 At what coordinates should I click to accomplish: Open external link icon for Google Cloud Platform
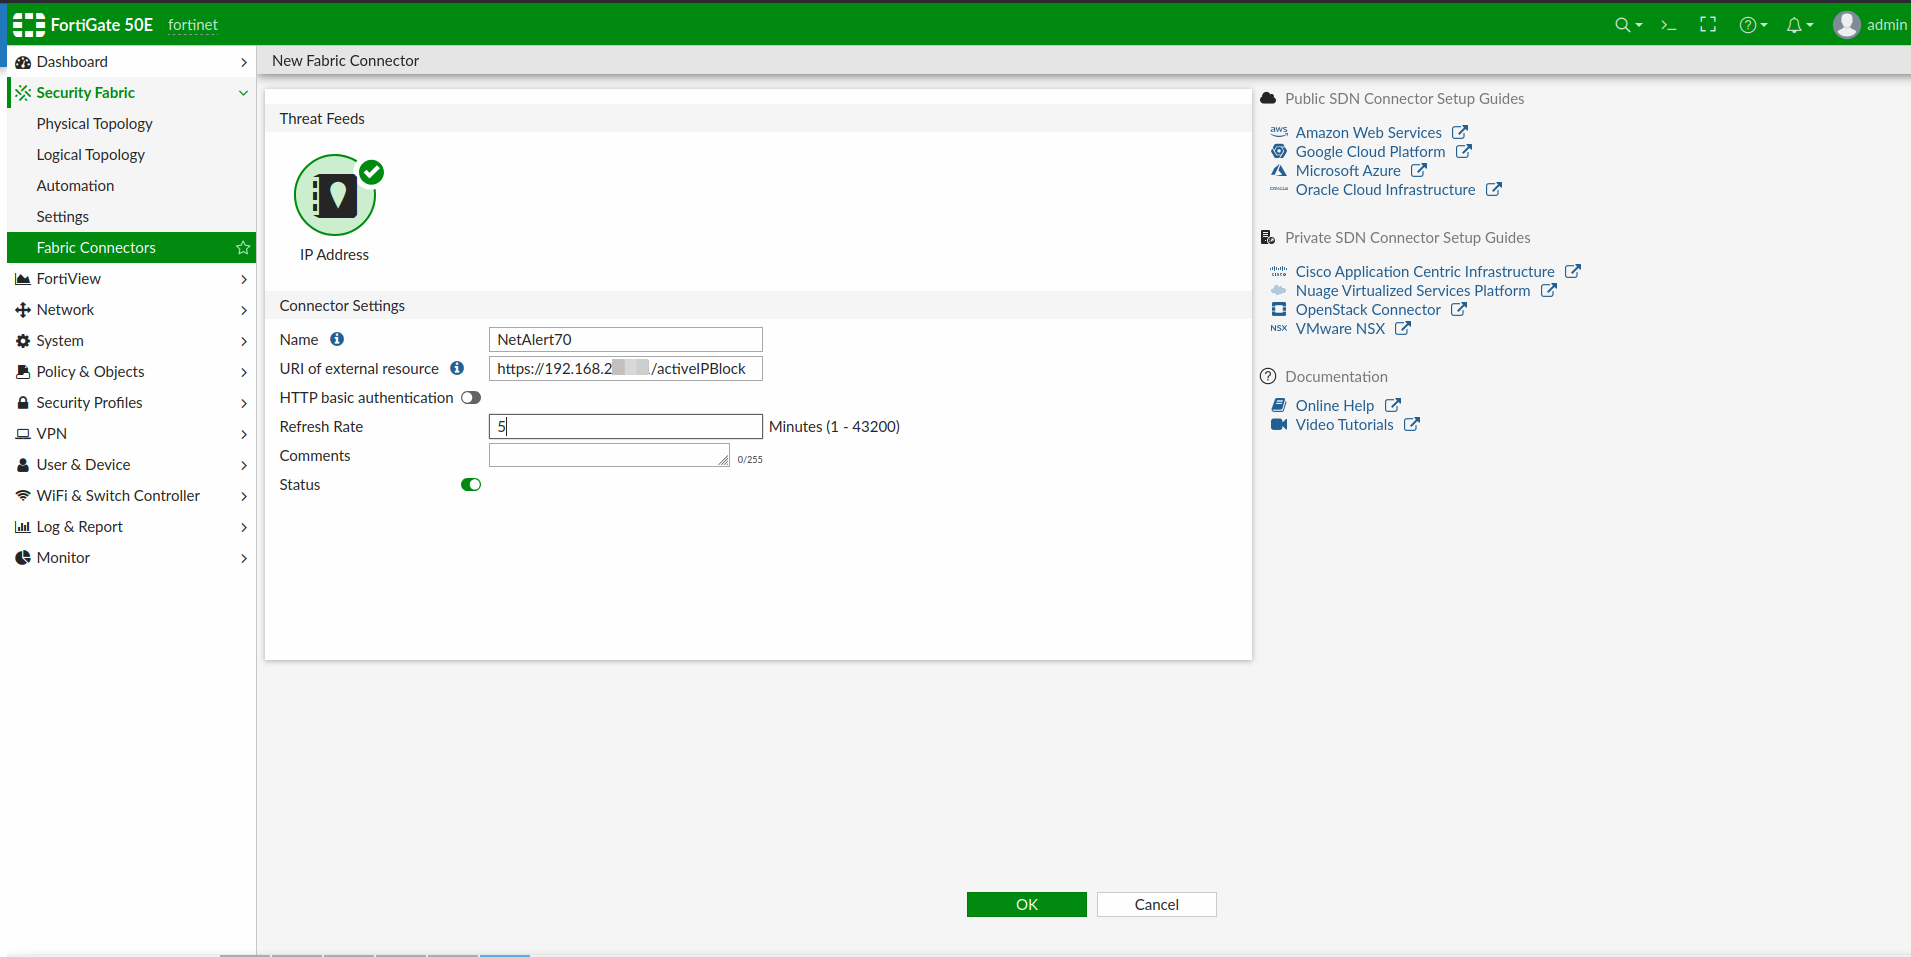coord(1464,151)
